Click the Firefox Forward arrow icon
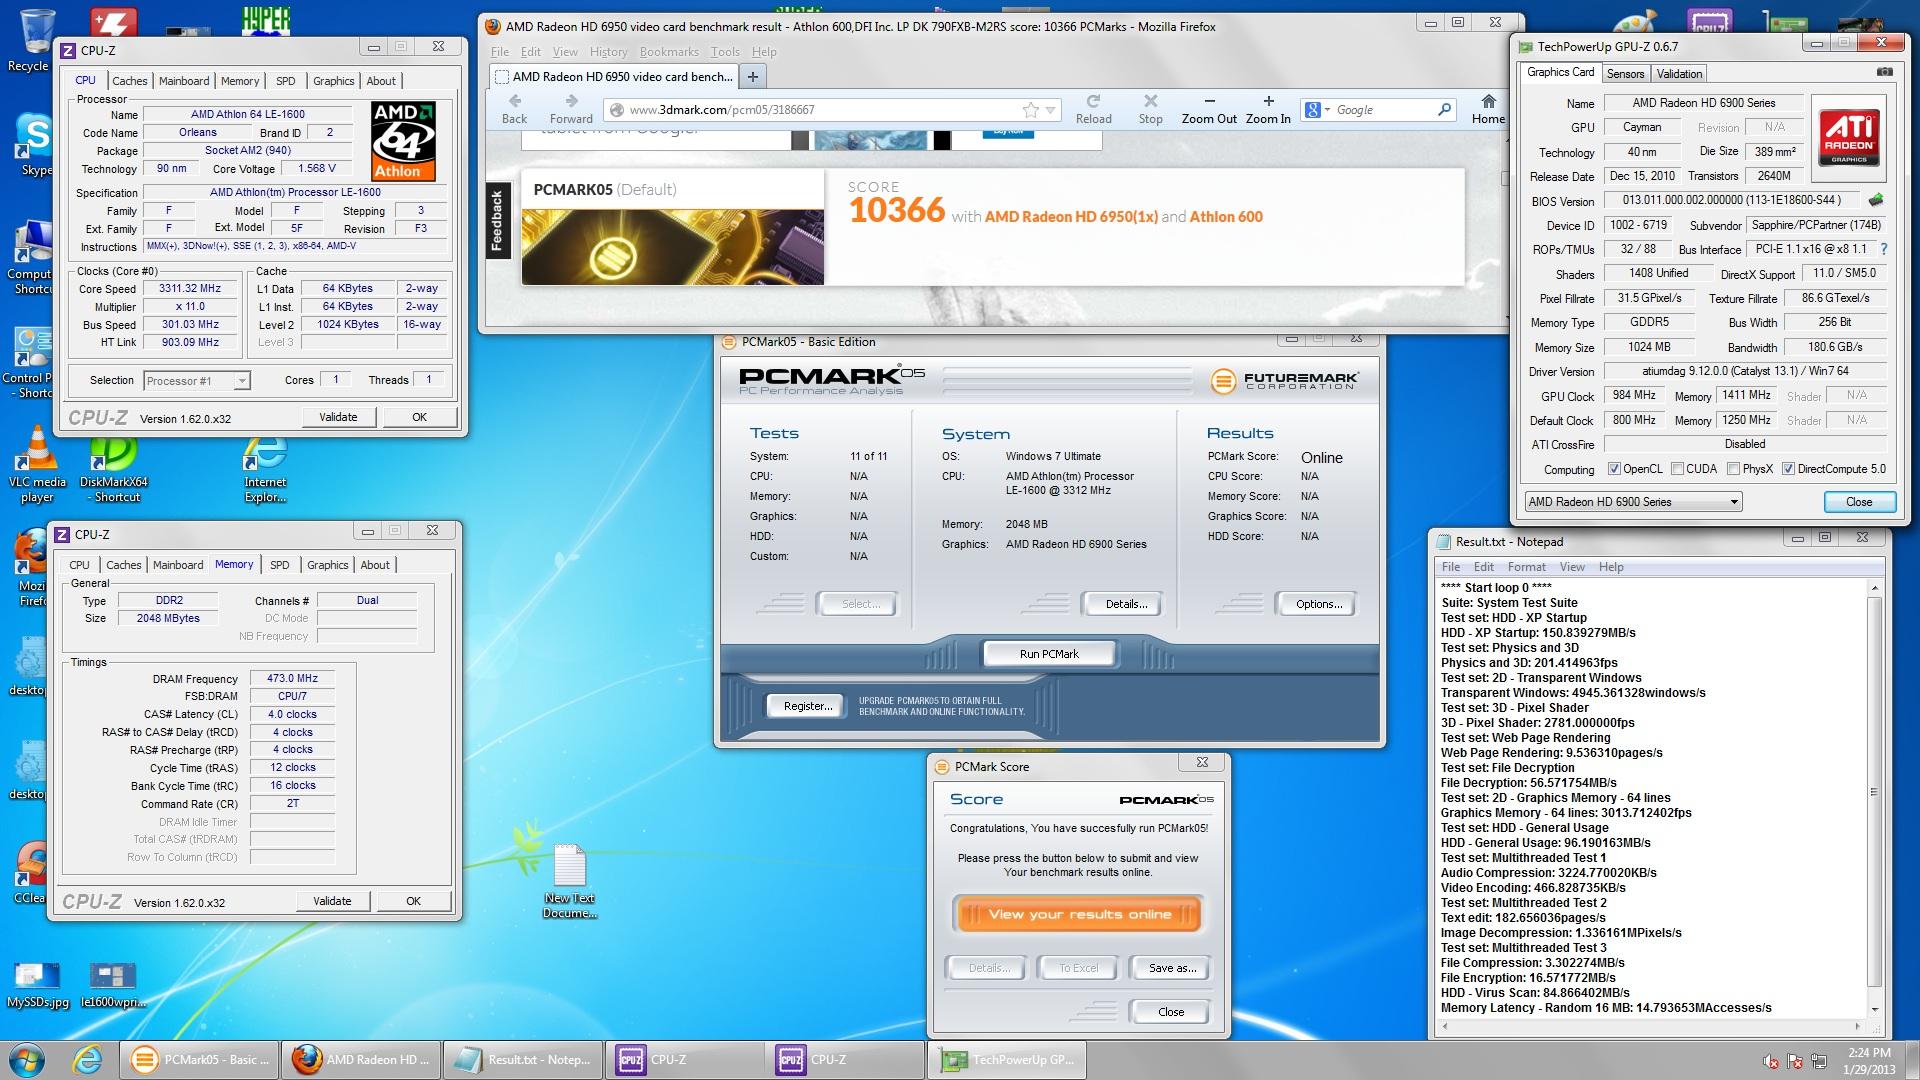1920x1080 pixels. 571,101
